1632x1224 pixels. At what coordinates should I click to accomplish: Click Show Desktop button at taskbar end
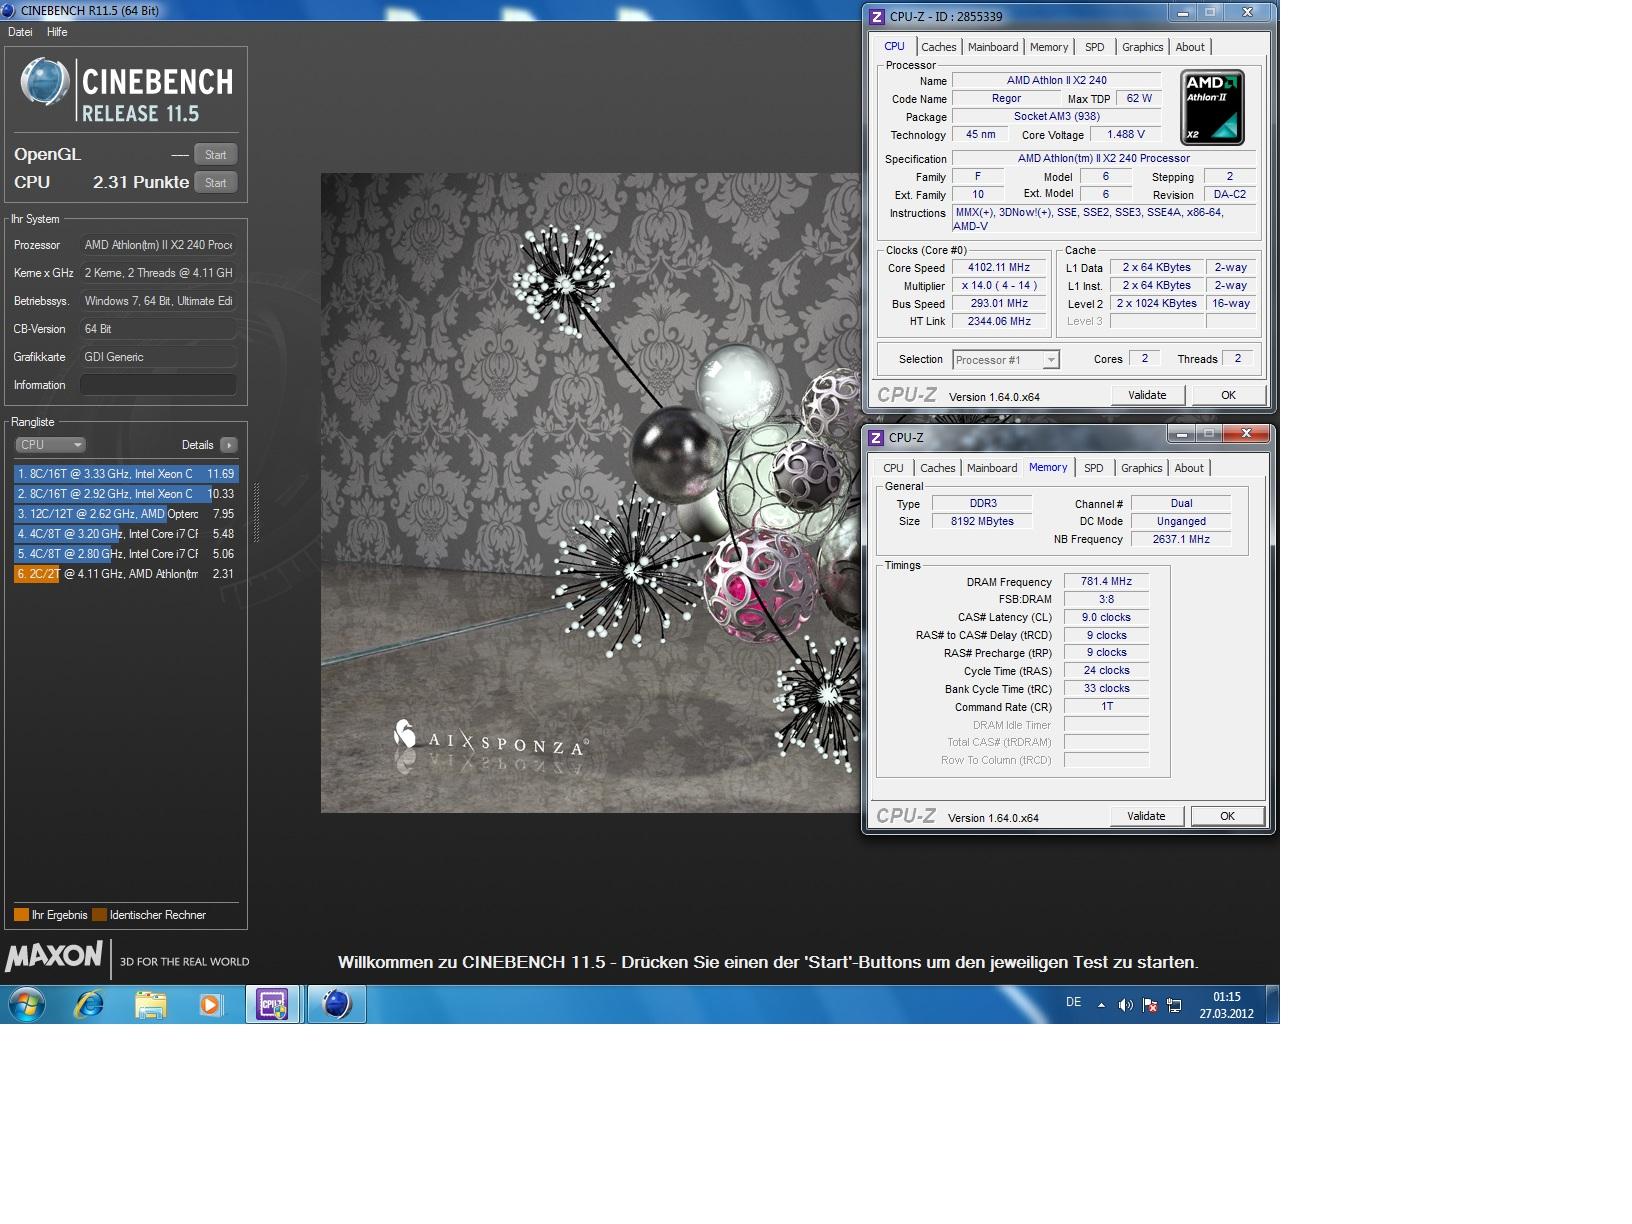[1273, 1004]
